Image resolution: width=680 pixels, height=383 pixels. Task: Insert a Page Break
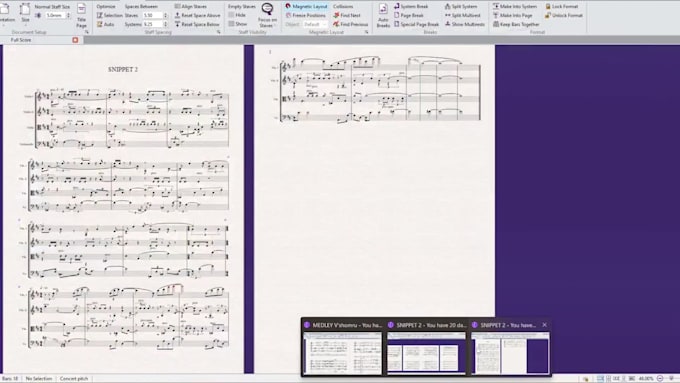tap(409, 15)
